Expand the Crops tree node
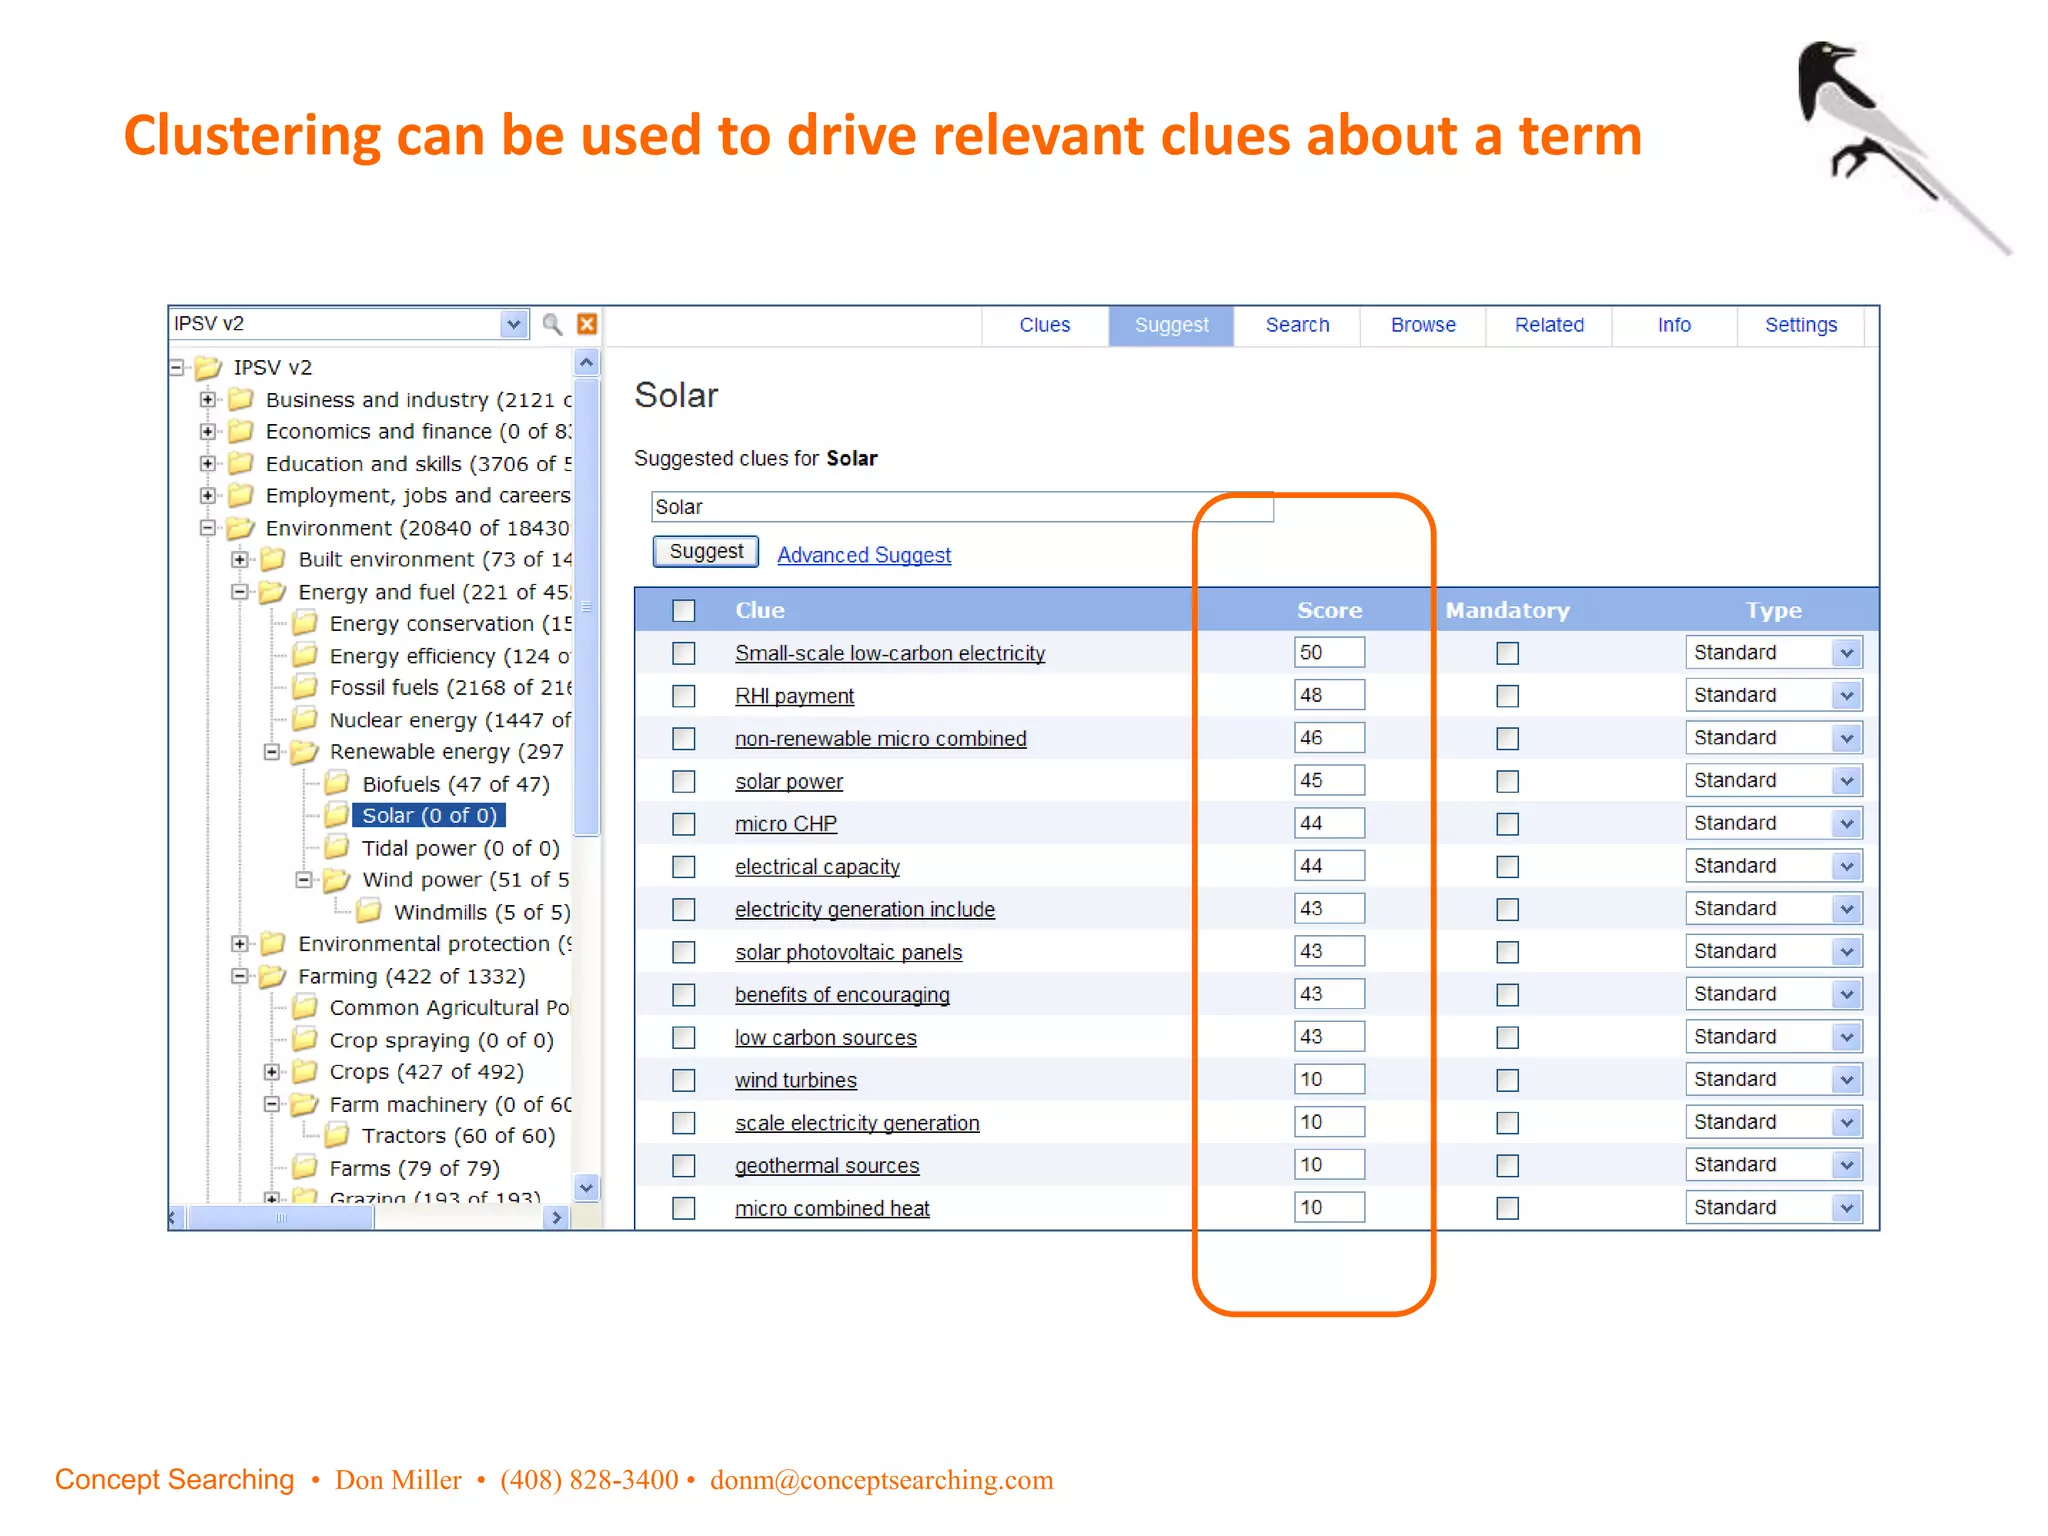Viewport: 2048px width, 1536px height. pos(271,1071)
